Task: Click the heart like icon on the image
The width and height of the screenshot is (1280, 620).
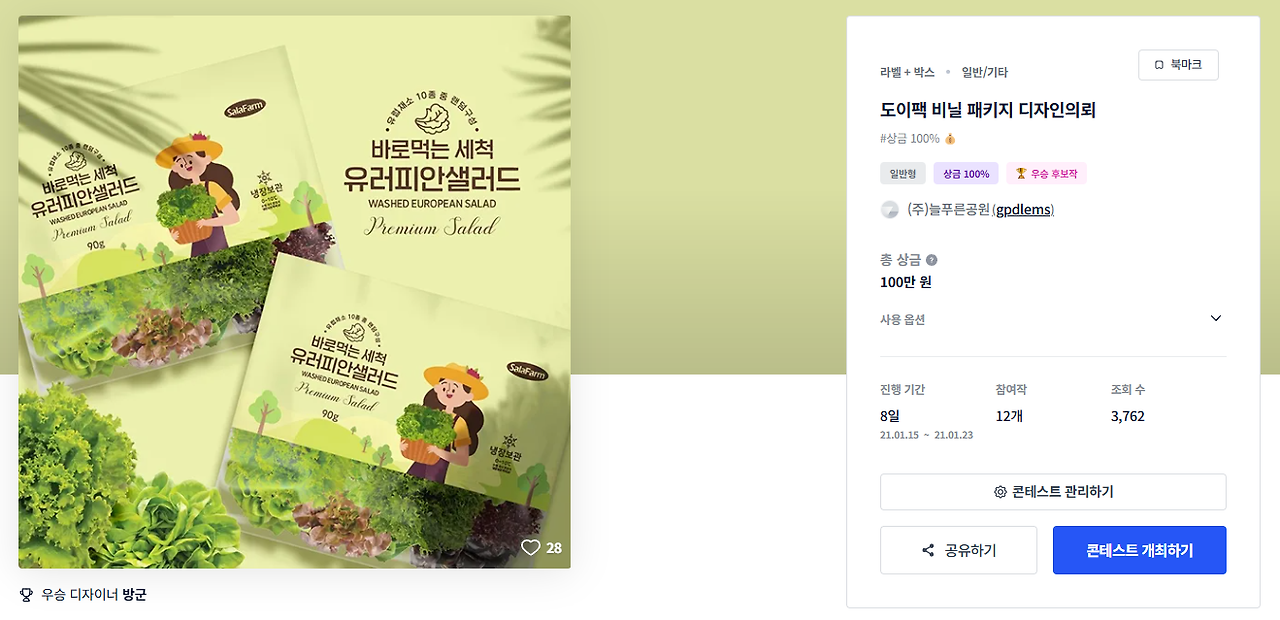Action: click(x=530, y=548)
